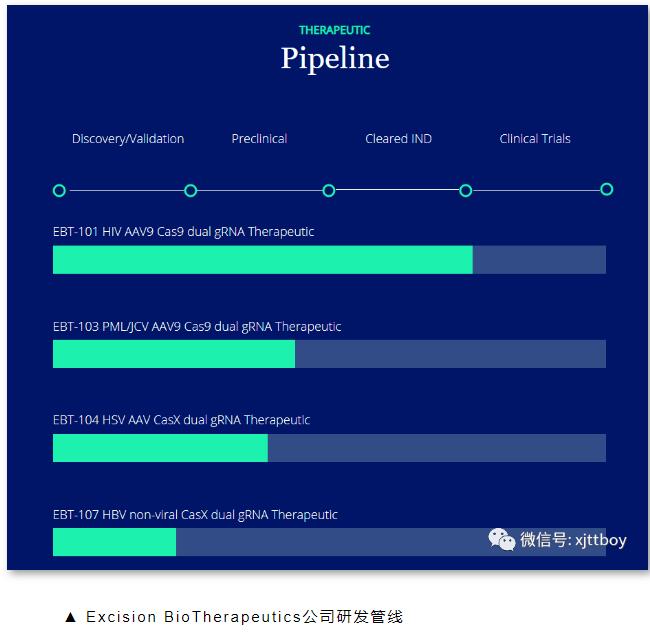Open the EBT-101 HIV AAV9 therapeutic title
The width and height of the screenshot is (650, 634).
click(x=183, y=232)
